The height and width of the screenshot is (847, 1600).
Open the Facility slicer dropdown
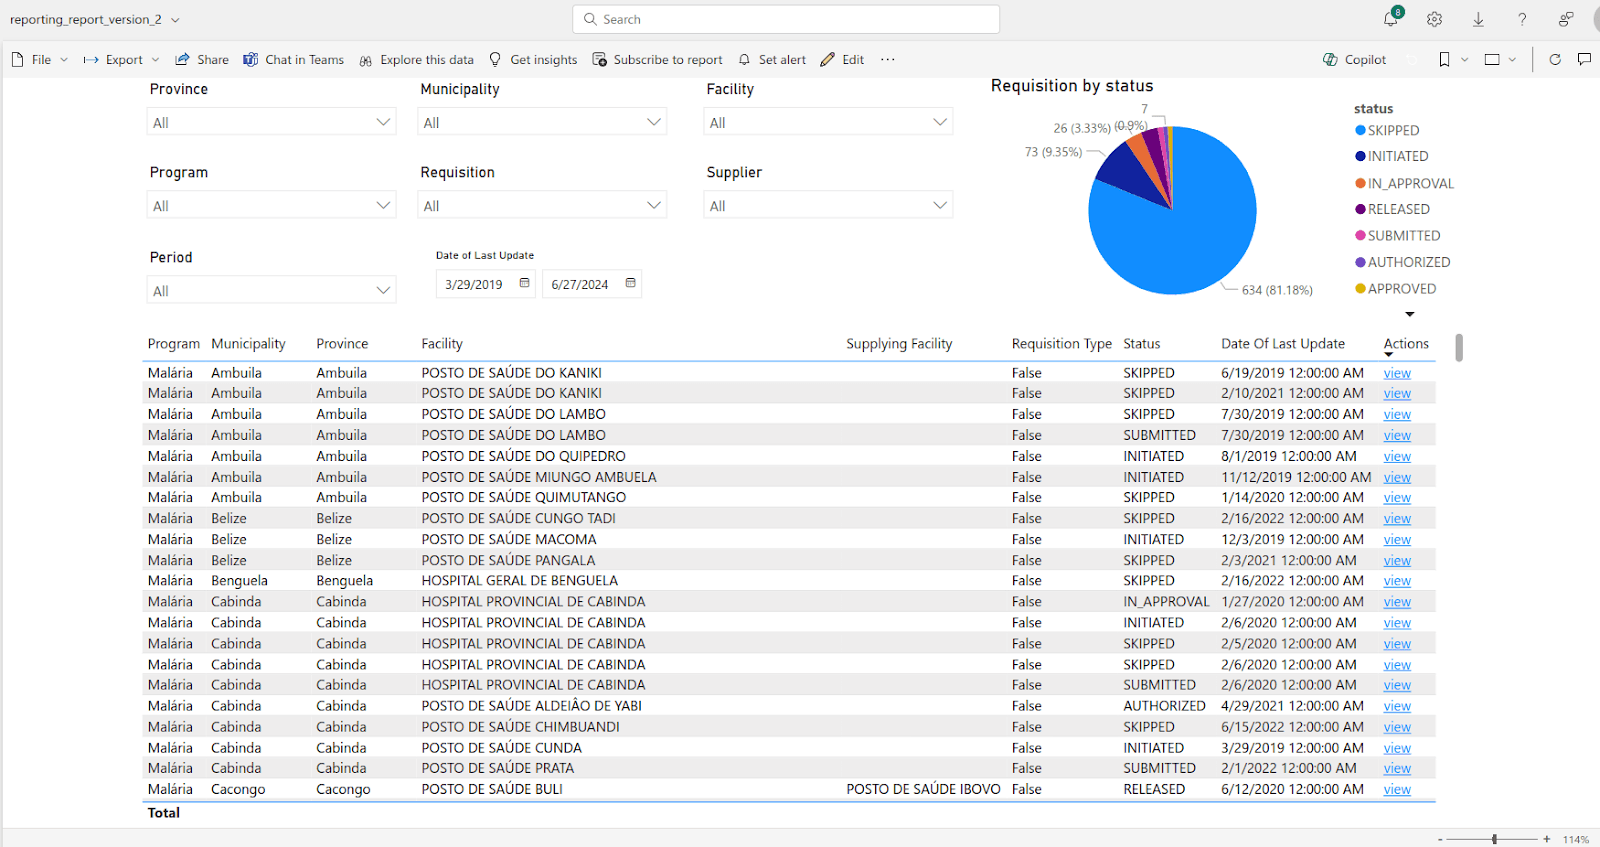828,122
